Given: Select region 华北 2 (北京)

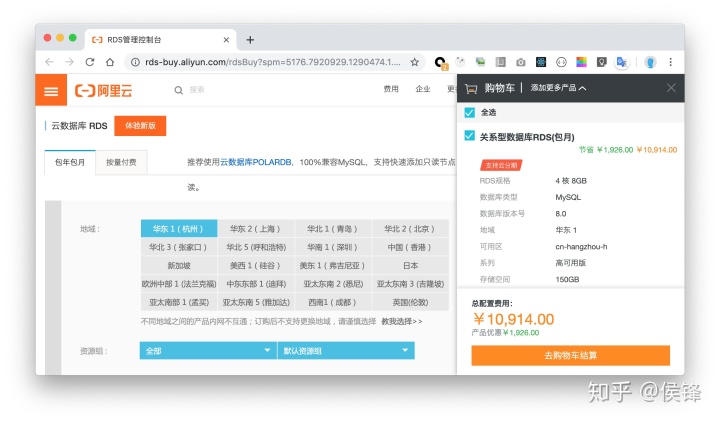Looking at the screenshot, I should (x=410, y=229).
